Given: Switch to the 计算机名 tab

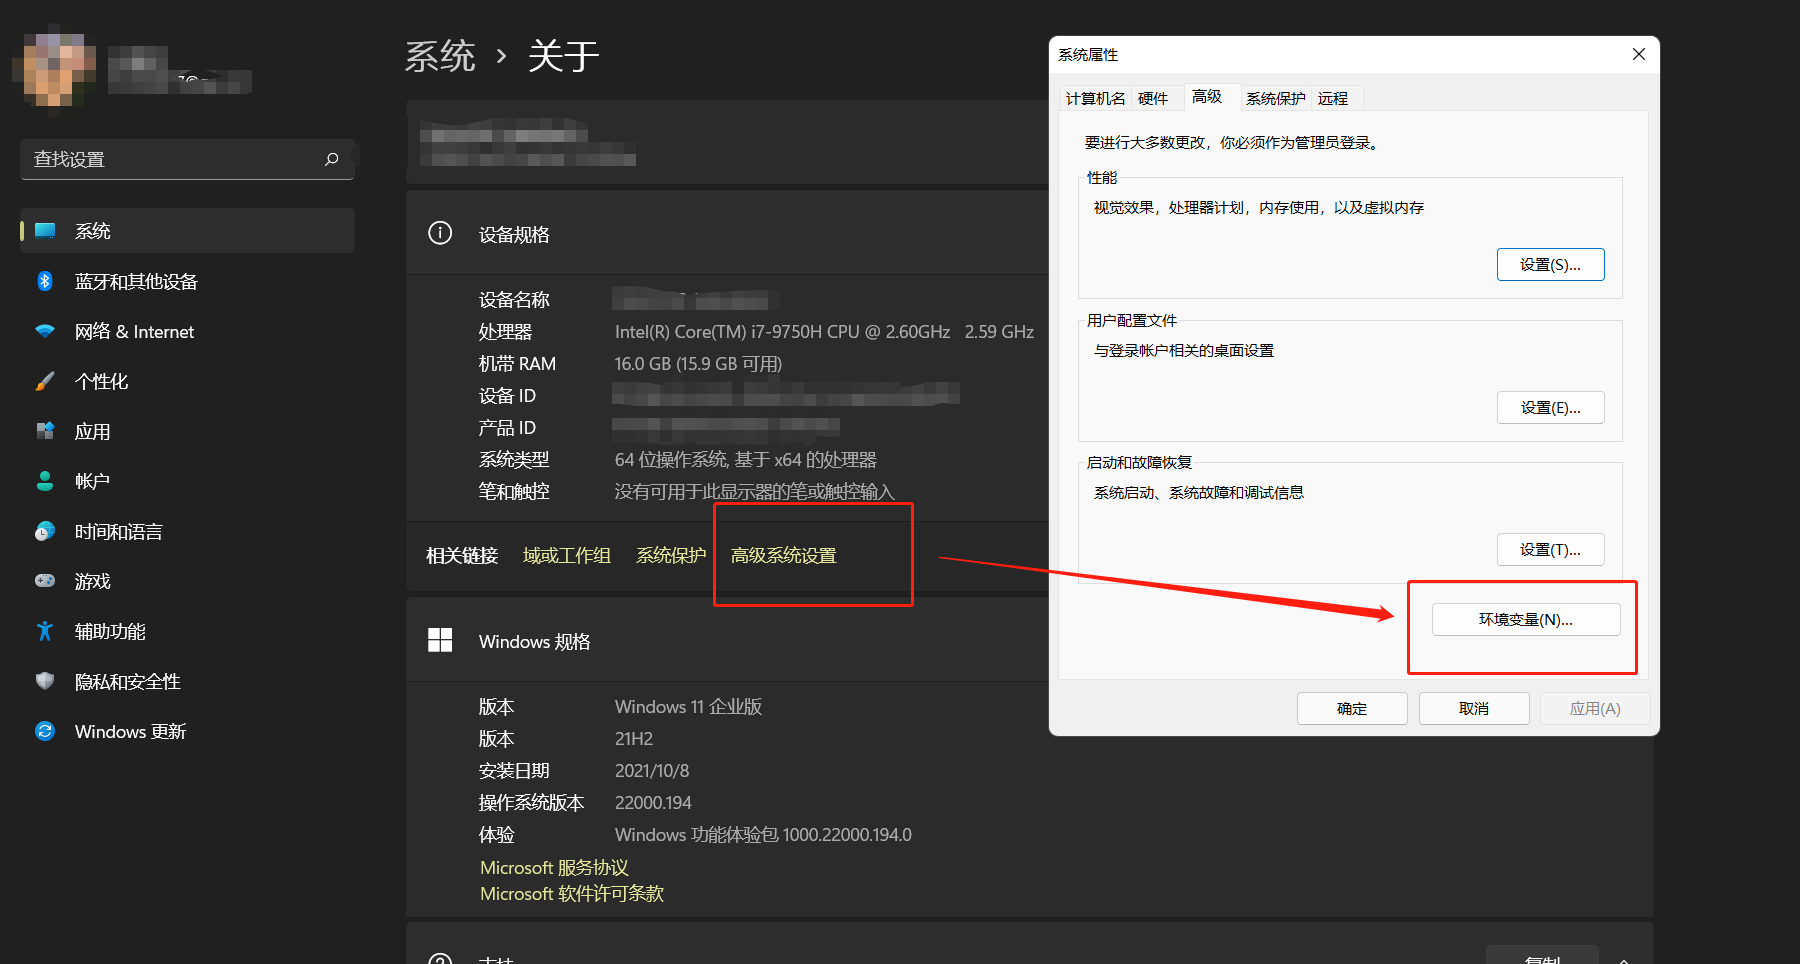Looking at the screenshot, I should pyautogui.click(x=1095, y=97).
